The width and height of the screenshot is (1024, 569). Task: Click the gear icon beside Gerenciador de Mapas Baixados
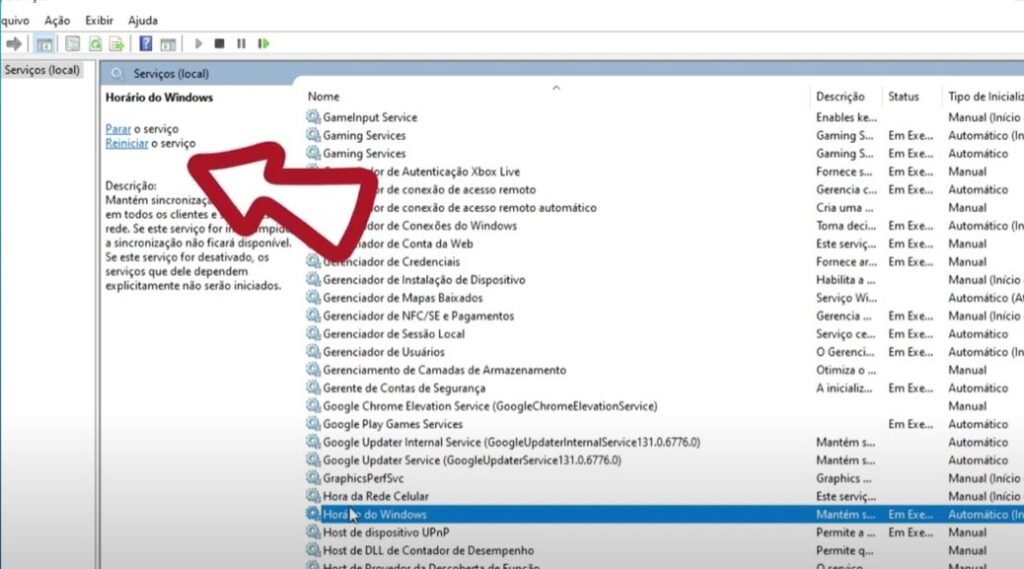tap(313, 298)
